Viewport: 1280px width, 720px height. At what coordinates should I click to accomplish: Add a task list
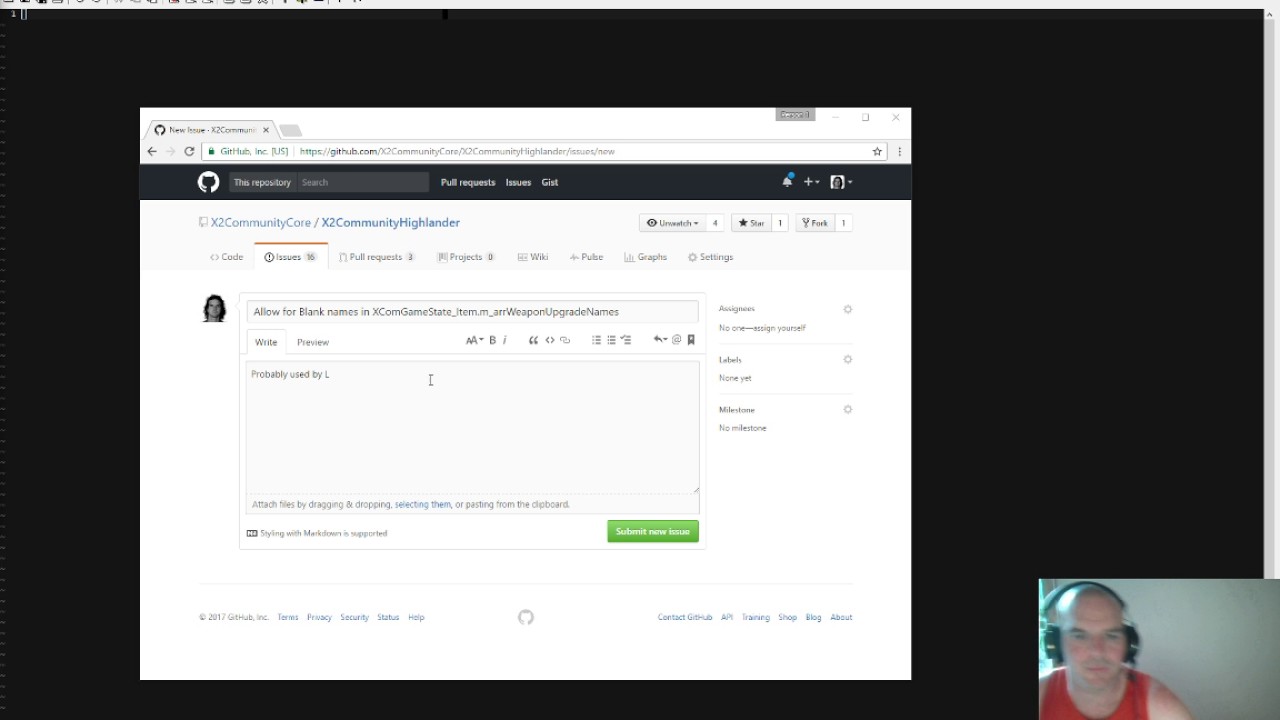click(x=626, y=340)
